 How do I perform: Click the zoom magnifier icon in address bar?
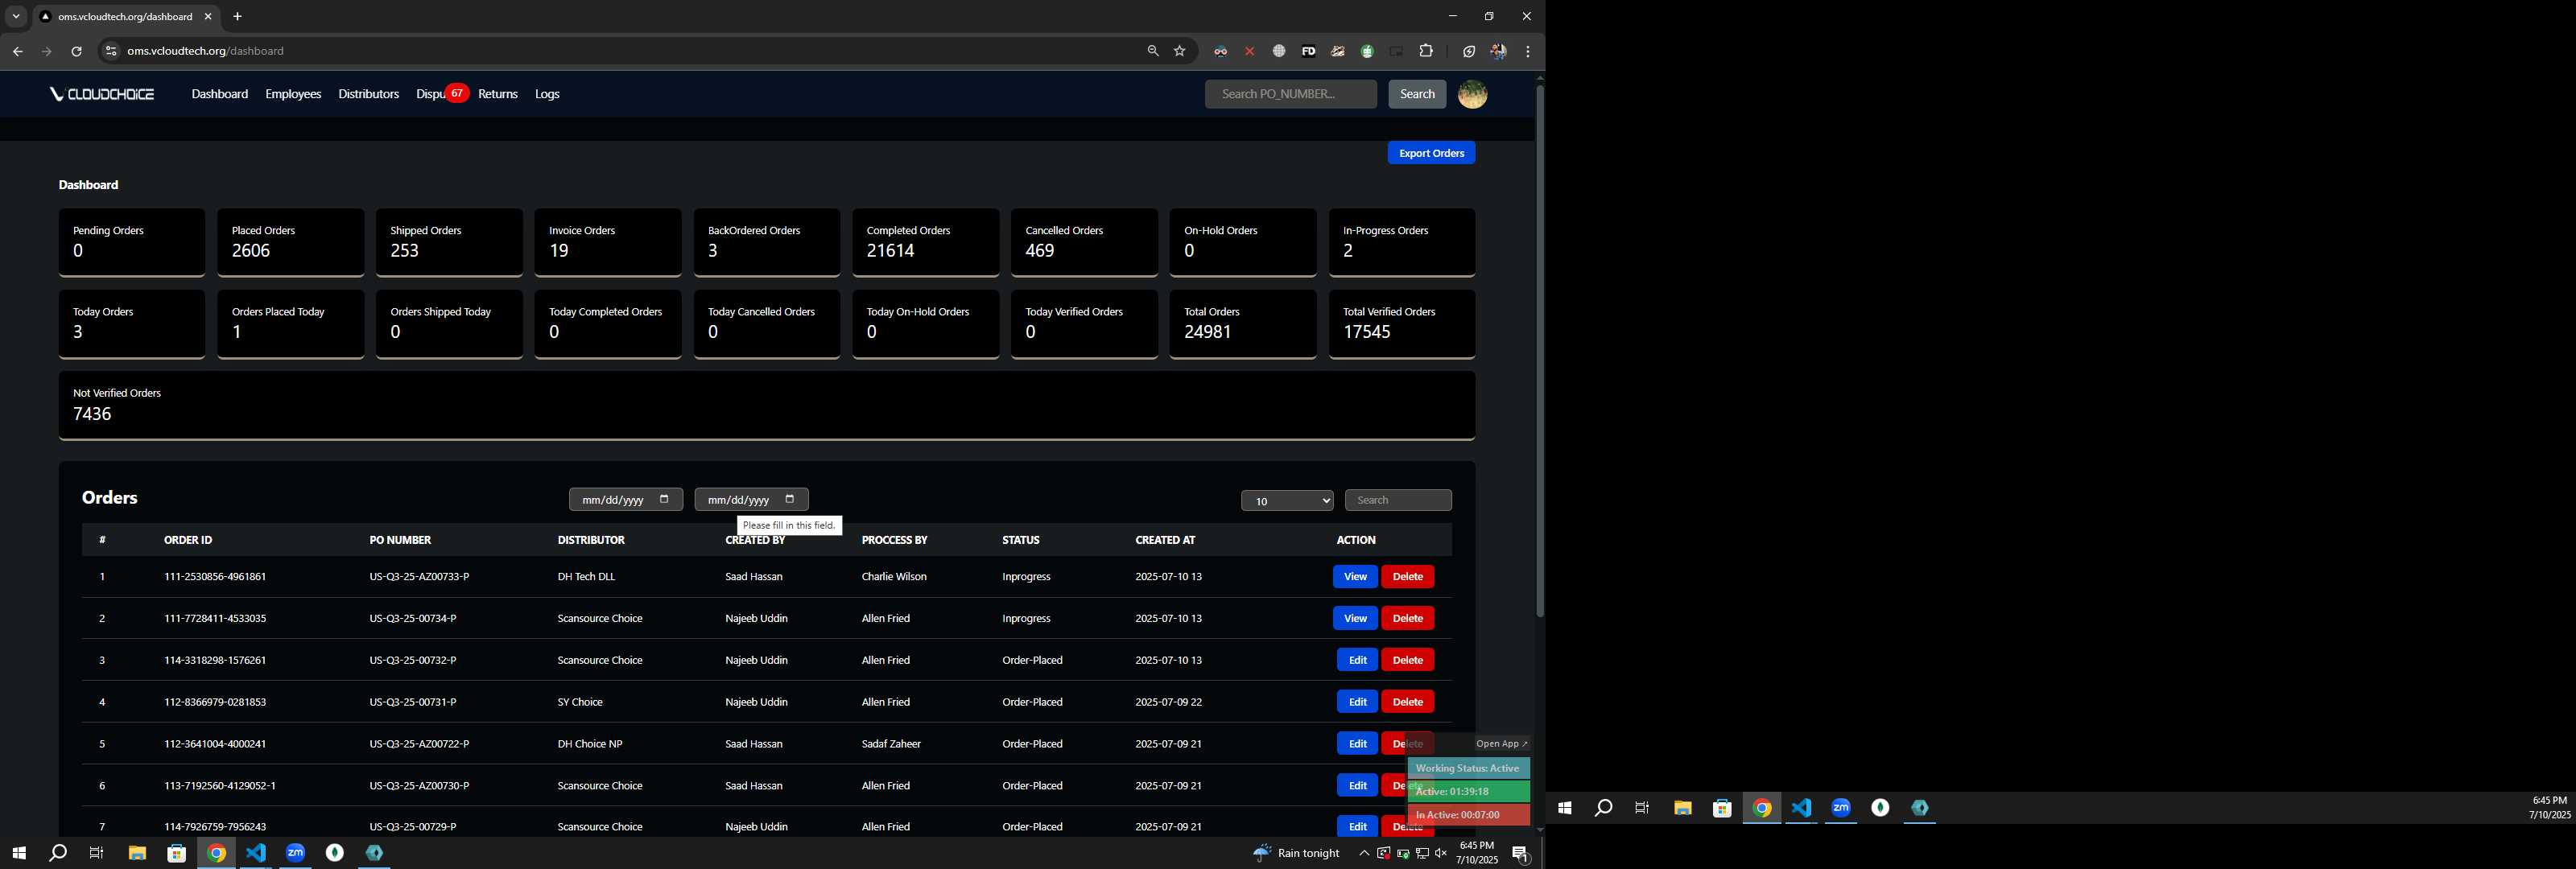point(1153,51)
